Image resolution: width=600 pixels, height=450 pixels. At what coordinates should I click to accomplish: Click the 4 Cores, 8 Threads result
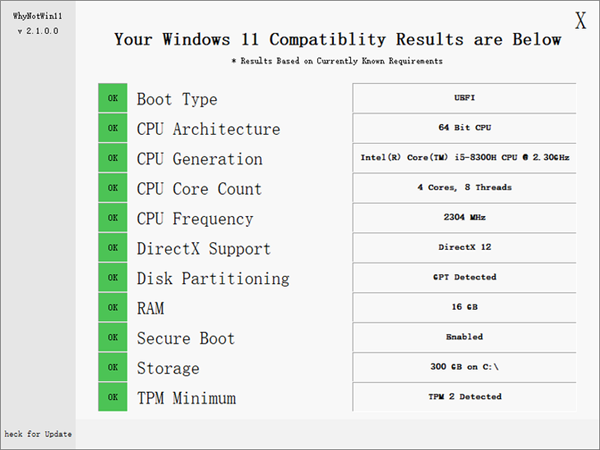464,188
